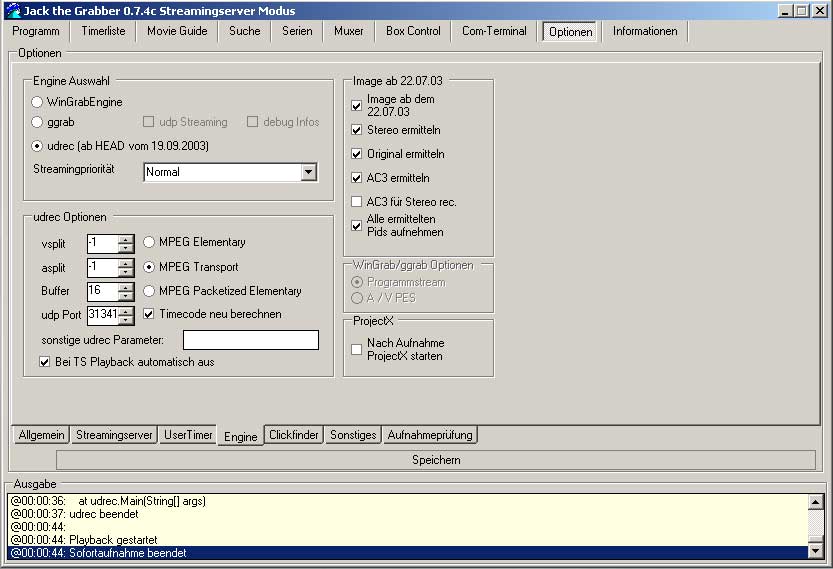
Task: Decrease the asplit value with down arrow
Action: click(126, 272)
